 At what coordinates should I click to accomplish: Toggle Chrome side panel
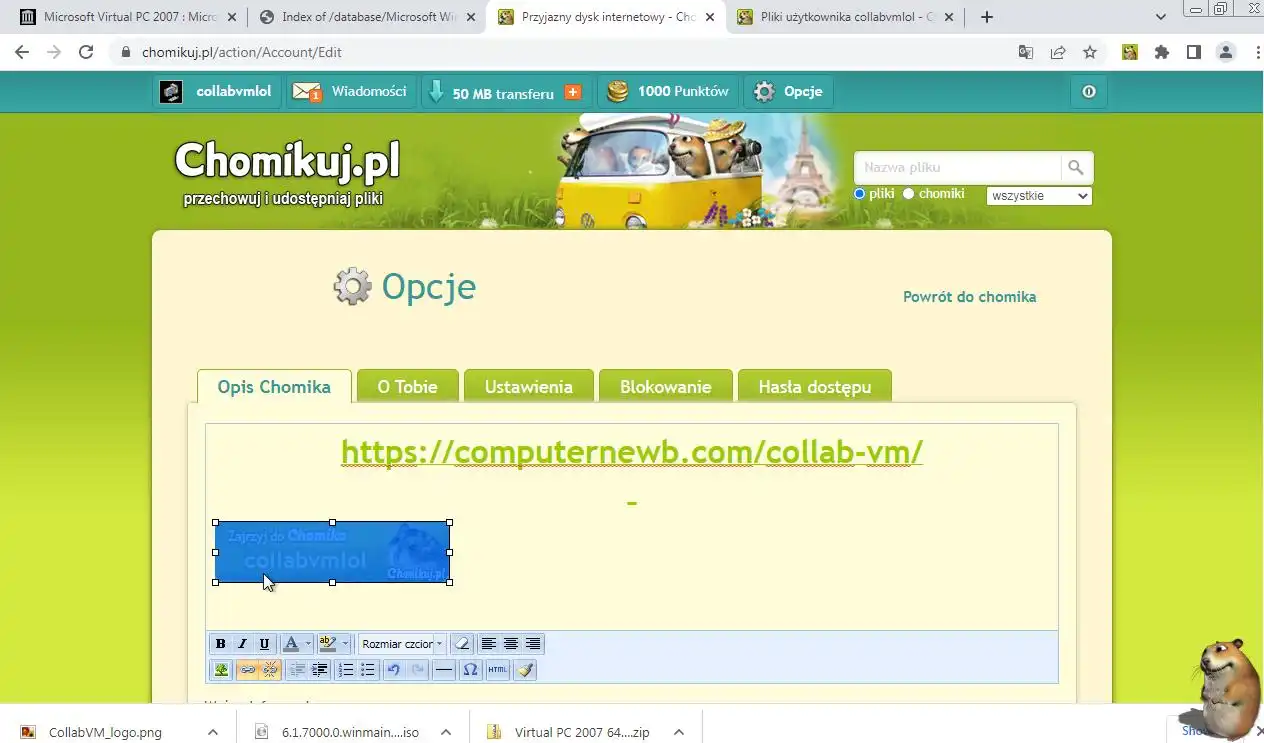1194,52
